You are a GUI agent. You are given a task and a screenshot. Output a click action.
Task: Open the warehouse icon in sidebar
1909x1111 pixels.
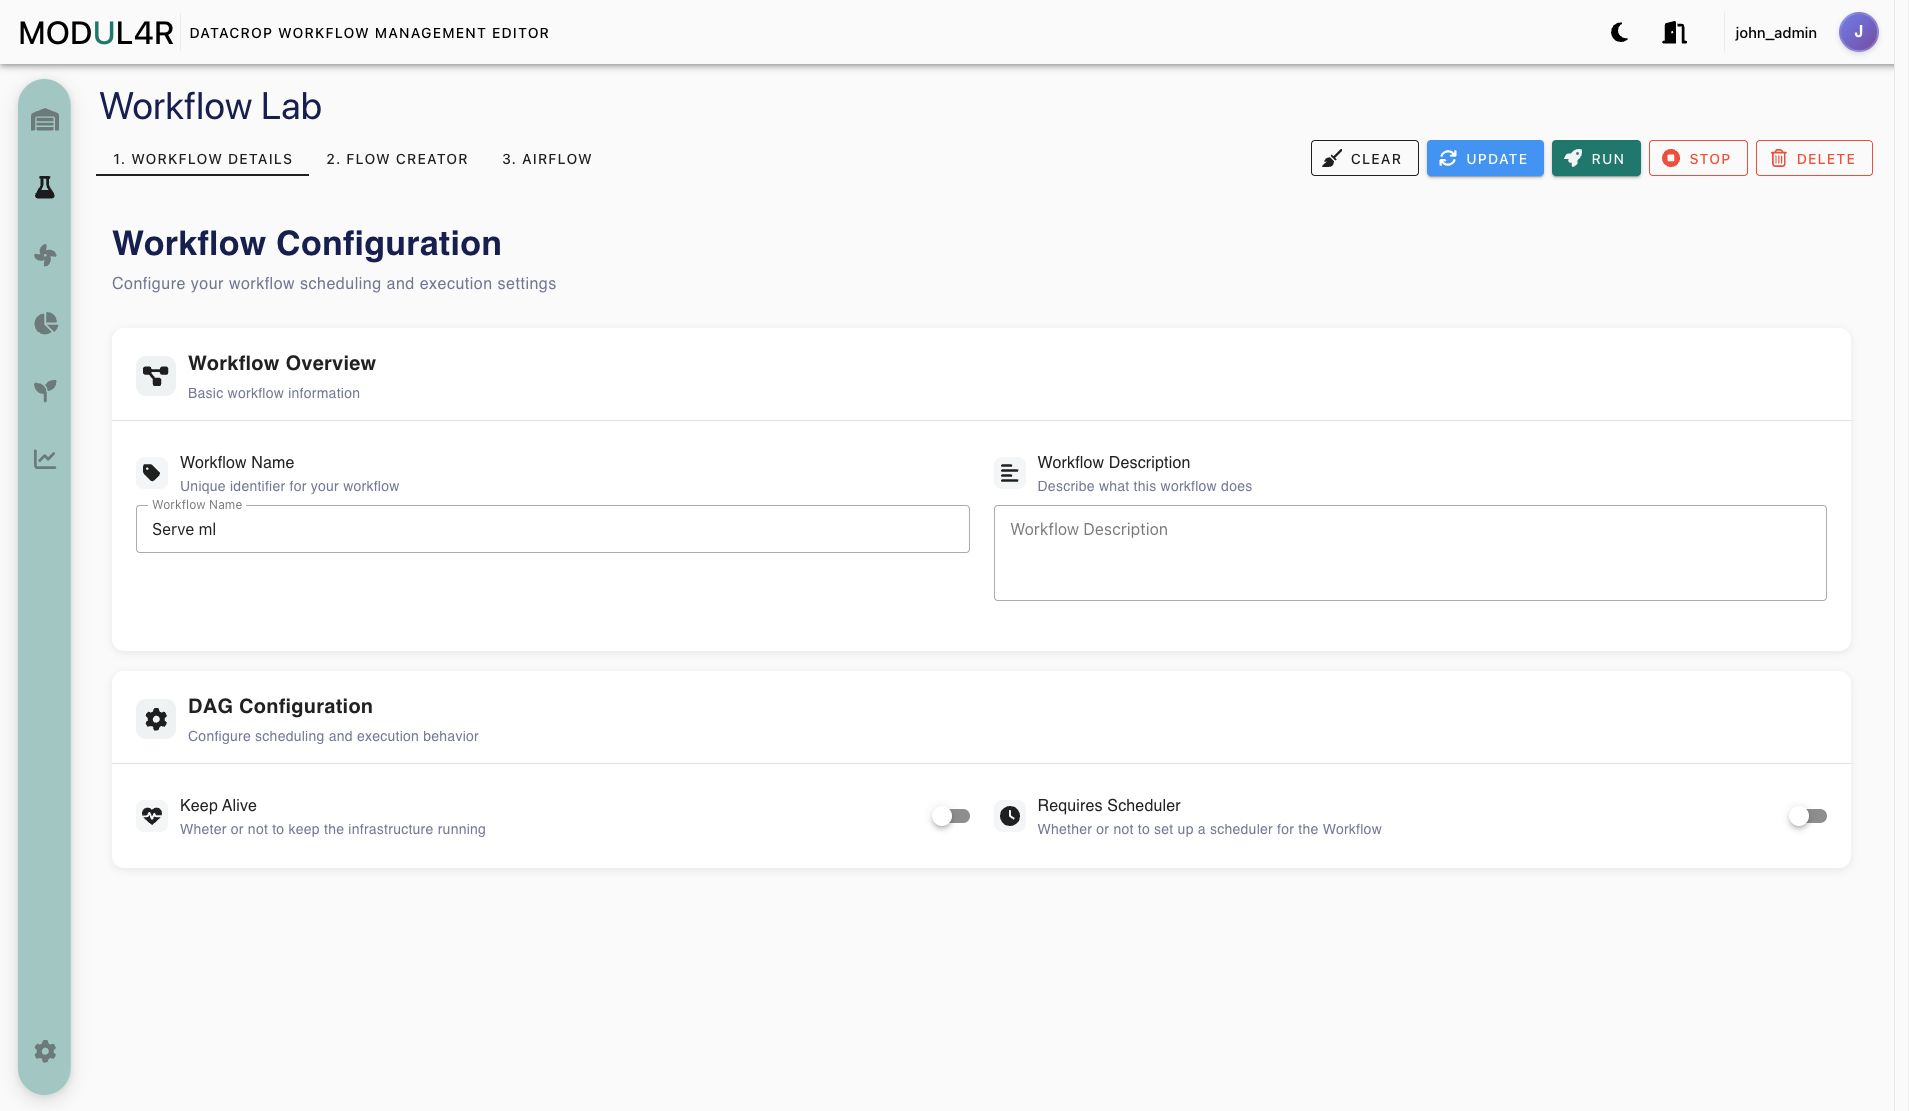[45, 121]
